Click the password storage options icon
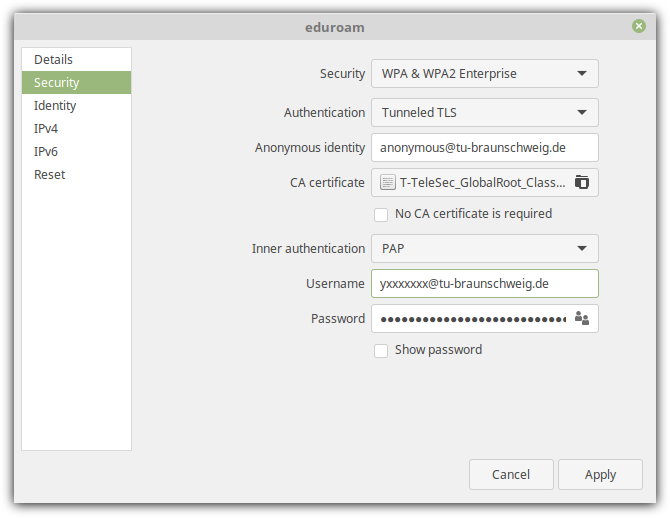 coord(582,319)
